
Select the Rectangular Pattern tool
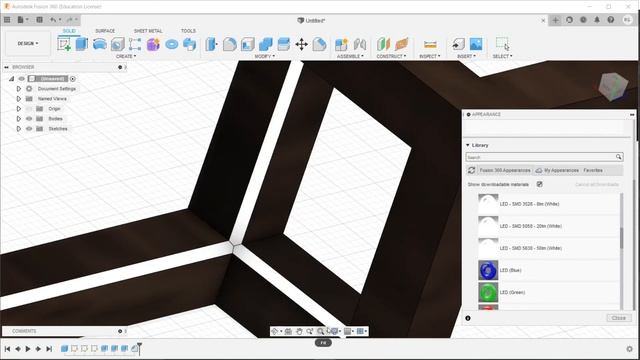click(x=135, y=44)
